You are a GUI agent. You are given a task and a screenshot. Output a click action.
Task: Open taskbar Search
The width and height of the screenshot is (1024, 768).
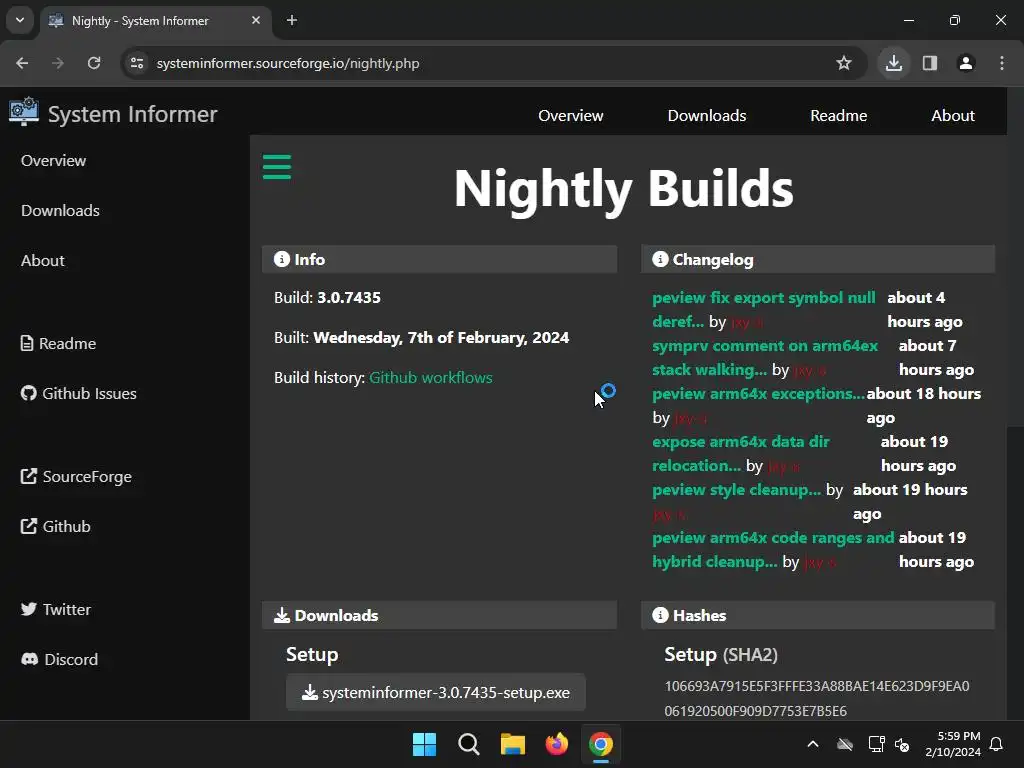pyautogui.click(x=469, y=744)
